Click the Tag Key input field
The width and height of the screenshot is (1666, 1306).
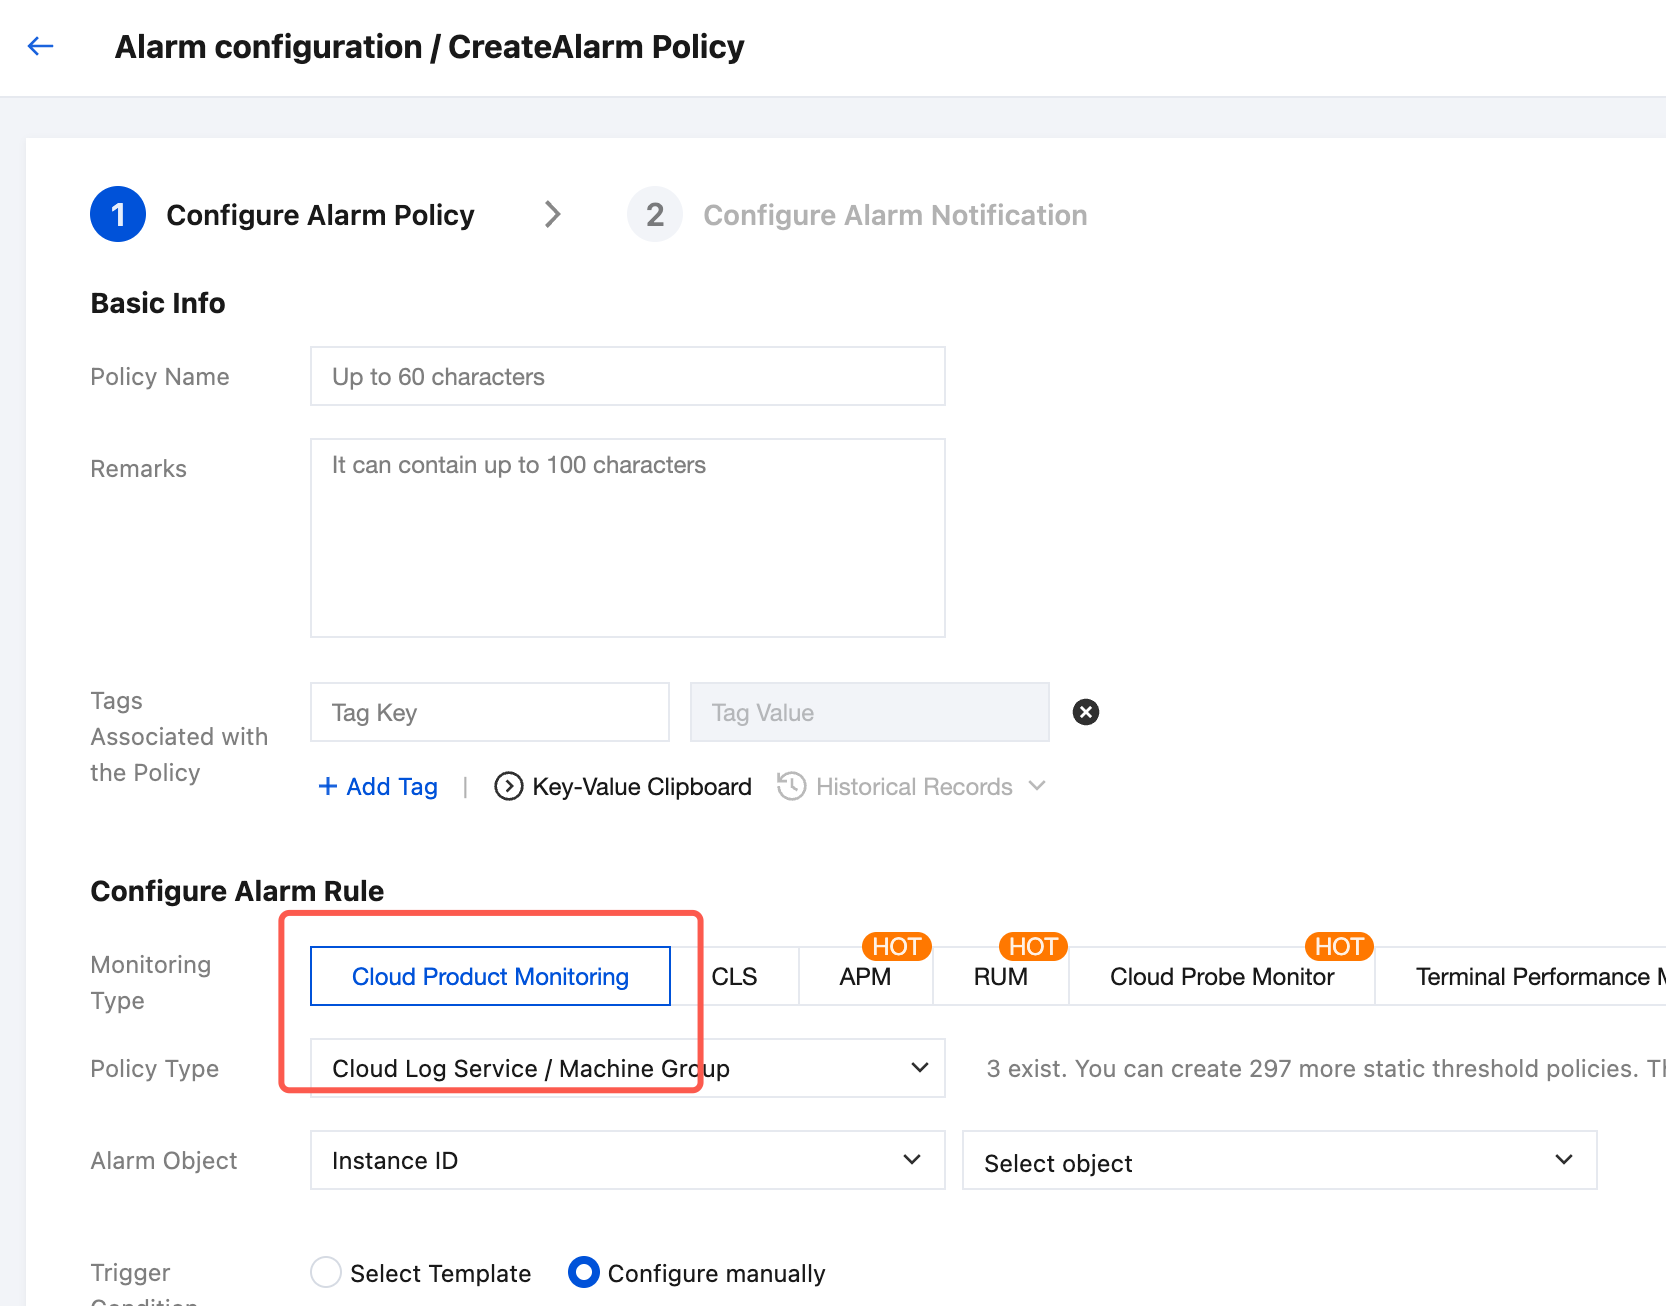pyautogui.click(x=489, y=712)
